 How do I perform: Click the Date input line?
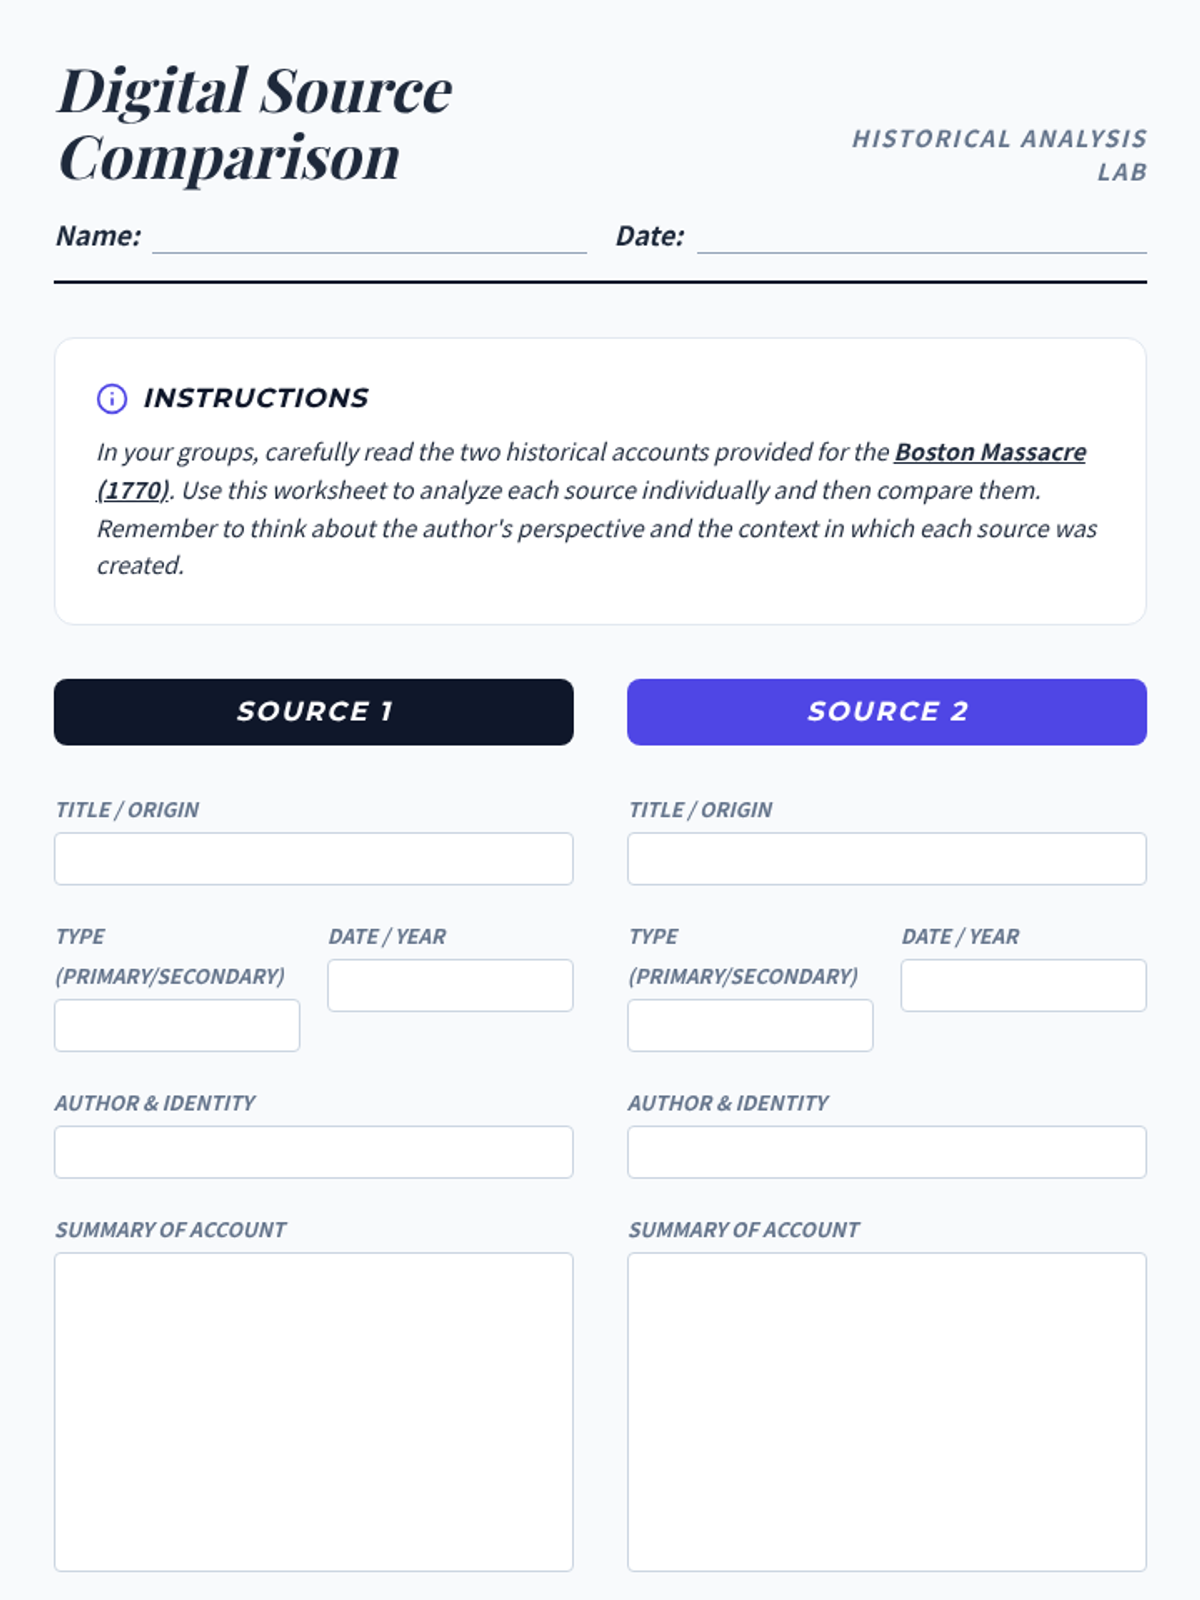click(921, 238)
